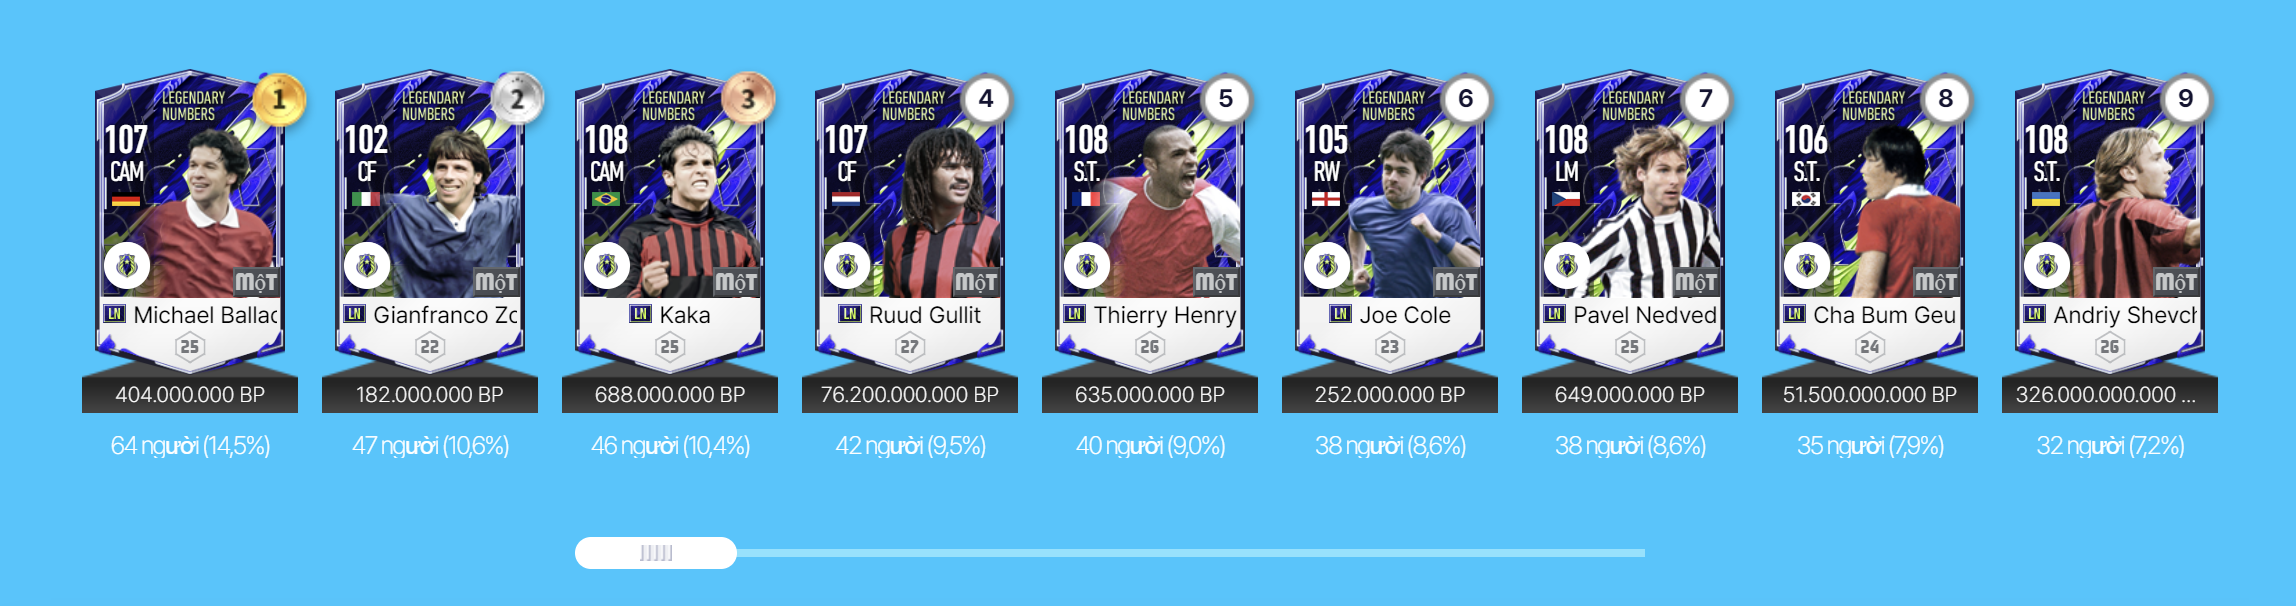2296x606 pixels.
Task: Click the LN badge beside Thierry Henry
Action: pos(1075,314)
